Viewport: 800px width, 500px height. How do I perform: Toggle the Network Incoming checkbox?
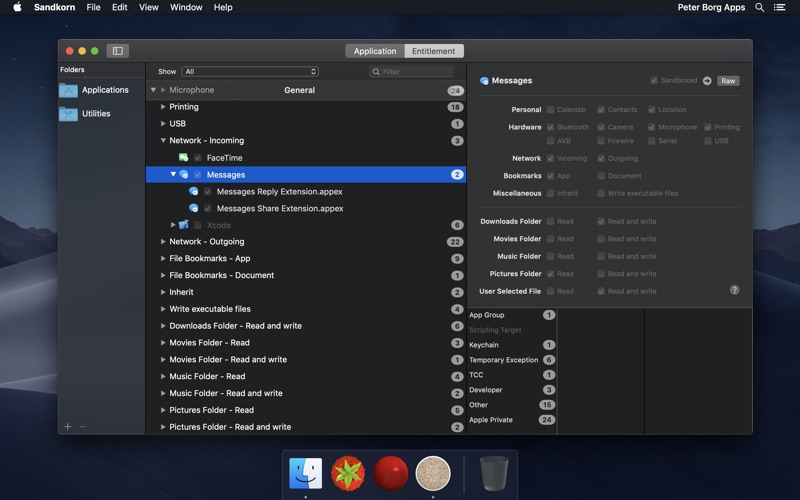[x=550, y=158]
